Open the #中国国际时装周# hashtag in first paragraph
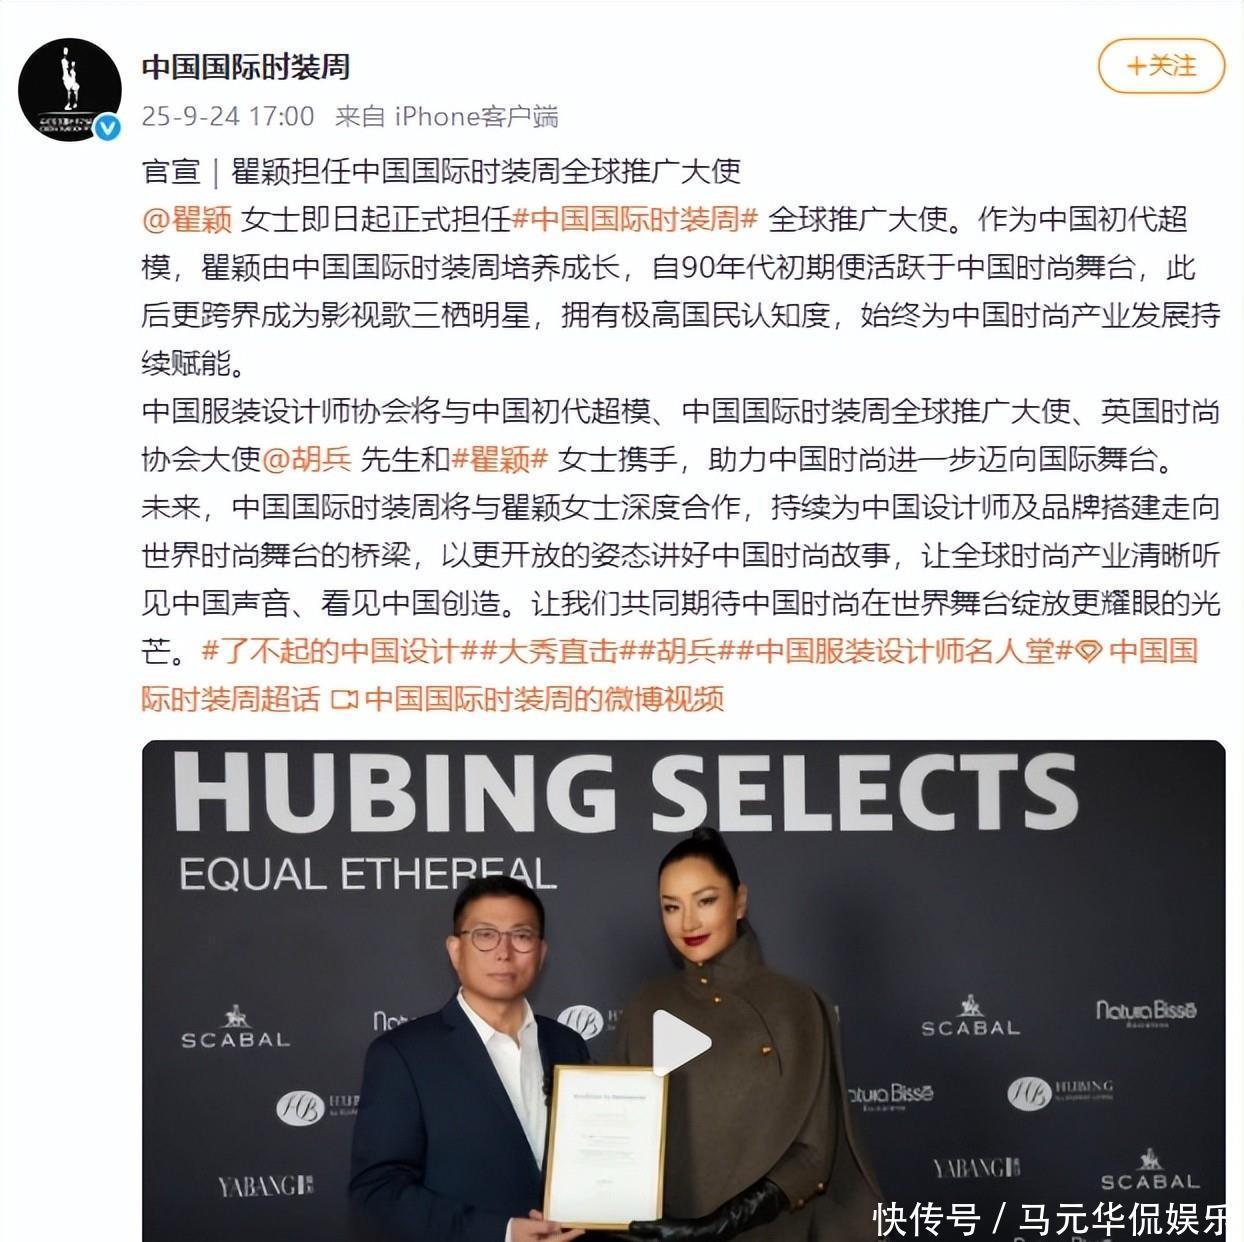Screen dimensions: 1244x1242 tap(636, 219)
